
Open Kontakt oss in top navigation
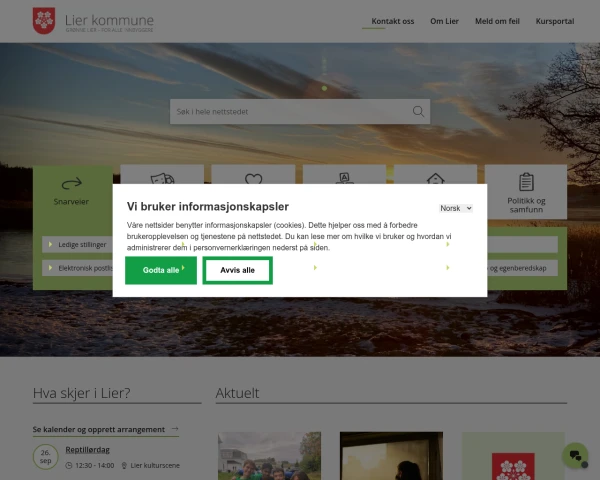point(393,21)
